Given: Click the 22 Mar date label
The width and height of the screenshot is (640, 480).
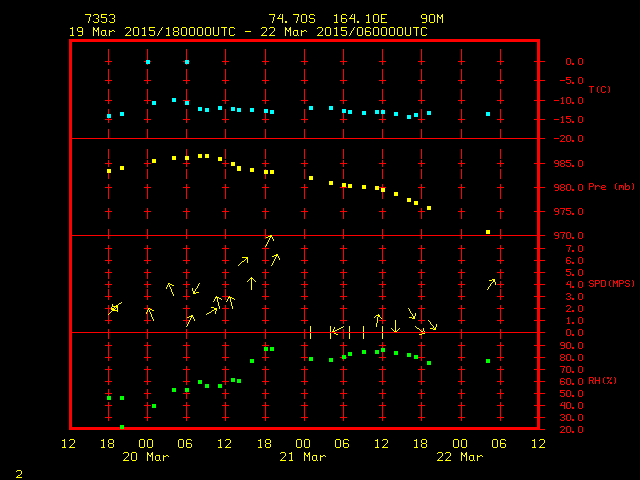Looking at the screenshot, I should [x=459, y=457].
